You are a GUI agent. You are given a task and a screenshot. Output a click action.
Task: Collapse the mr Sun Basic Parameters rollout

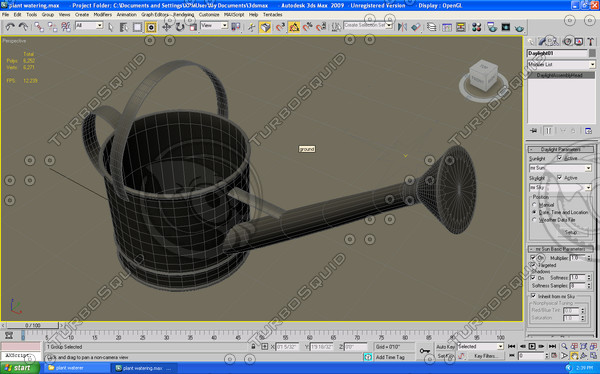coord(561,249)
